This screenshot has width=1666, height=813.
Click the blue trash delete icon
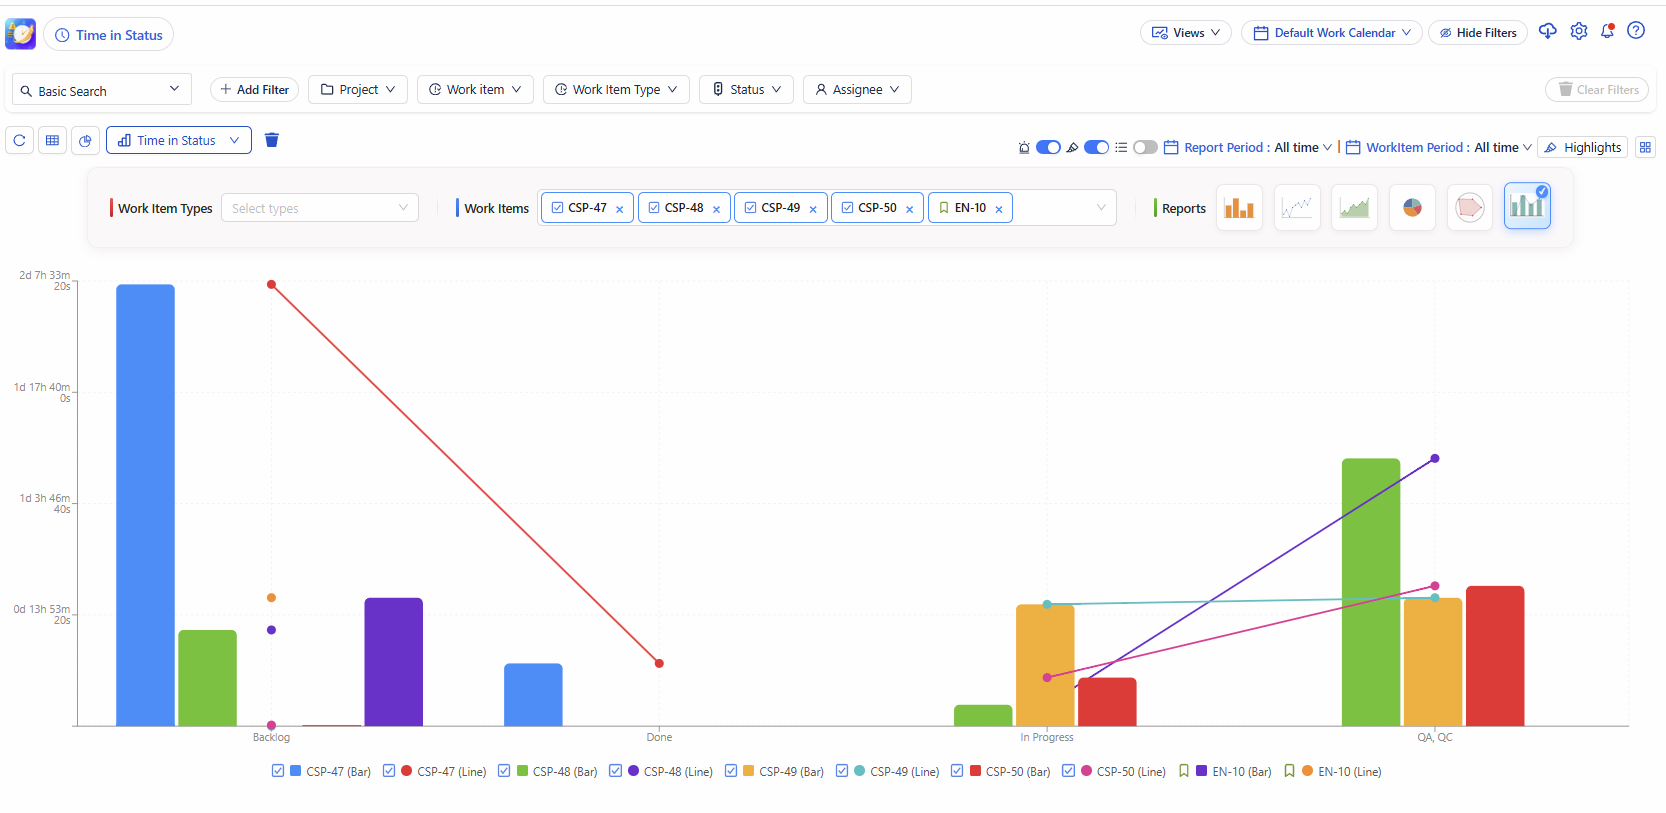(271, 140)
